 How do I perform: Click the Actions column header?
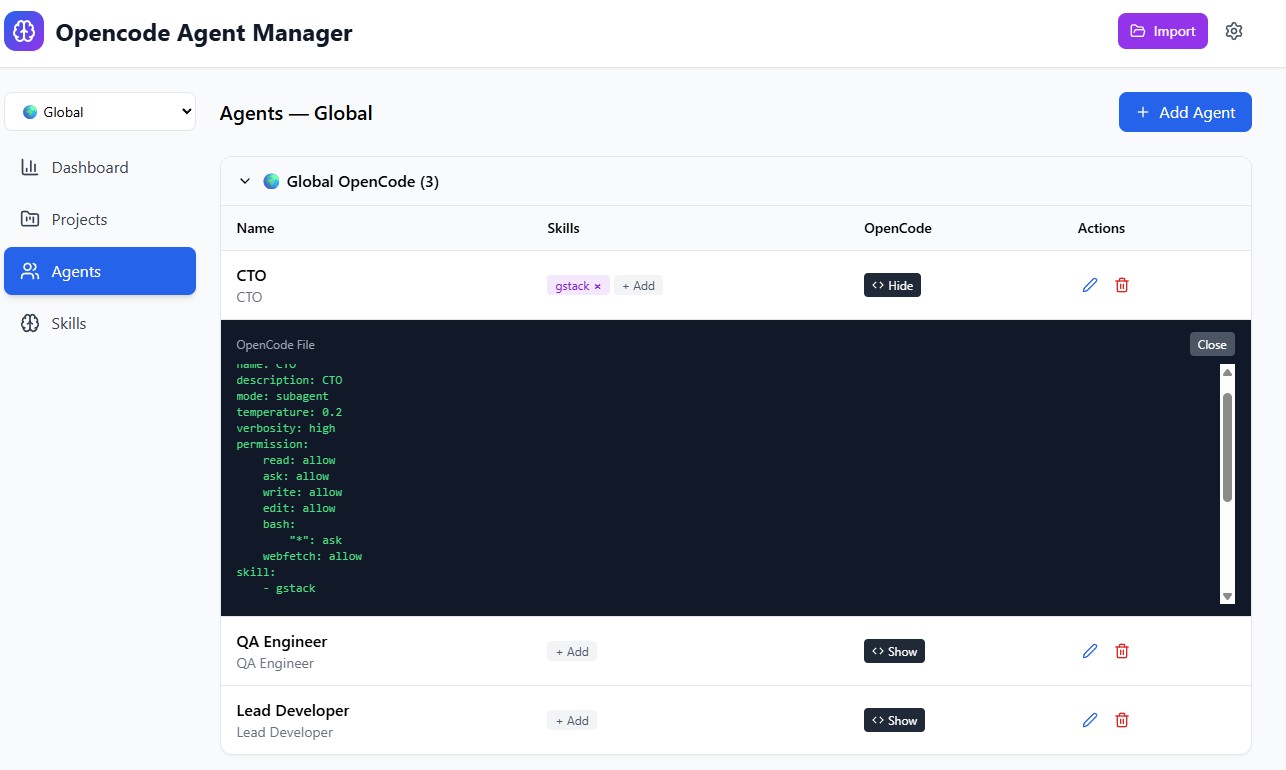1101,228
